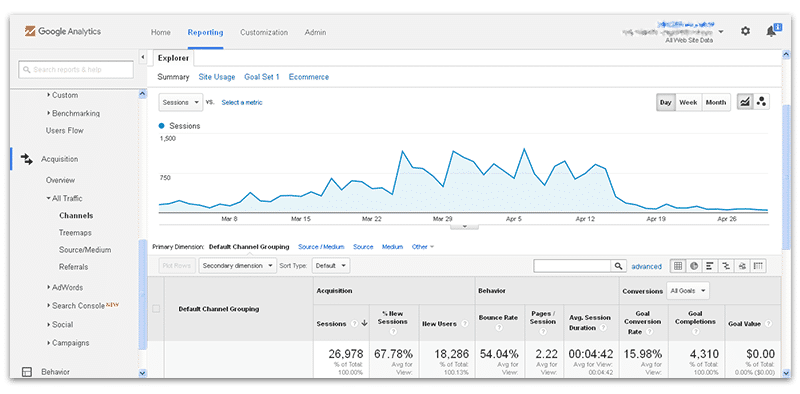Open the Secondary dimension dropdown

click(237, 265)
